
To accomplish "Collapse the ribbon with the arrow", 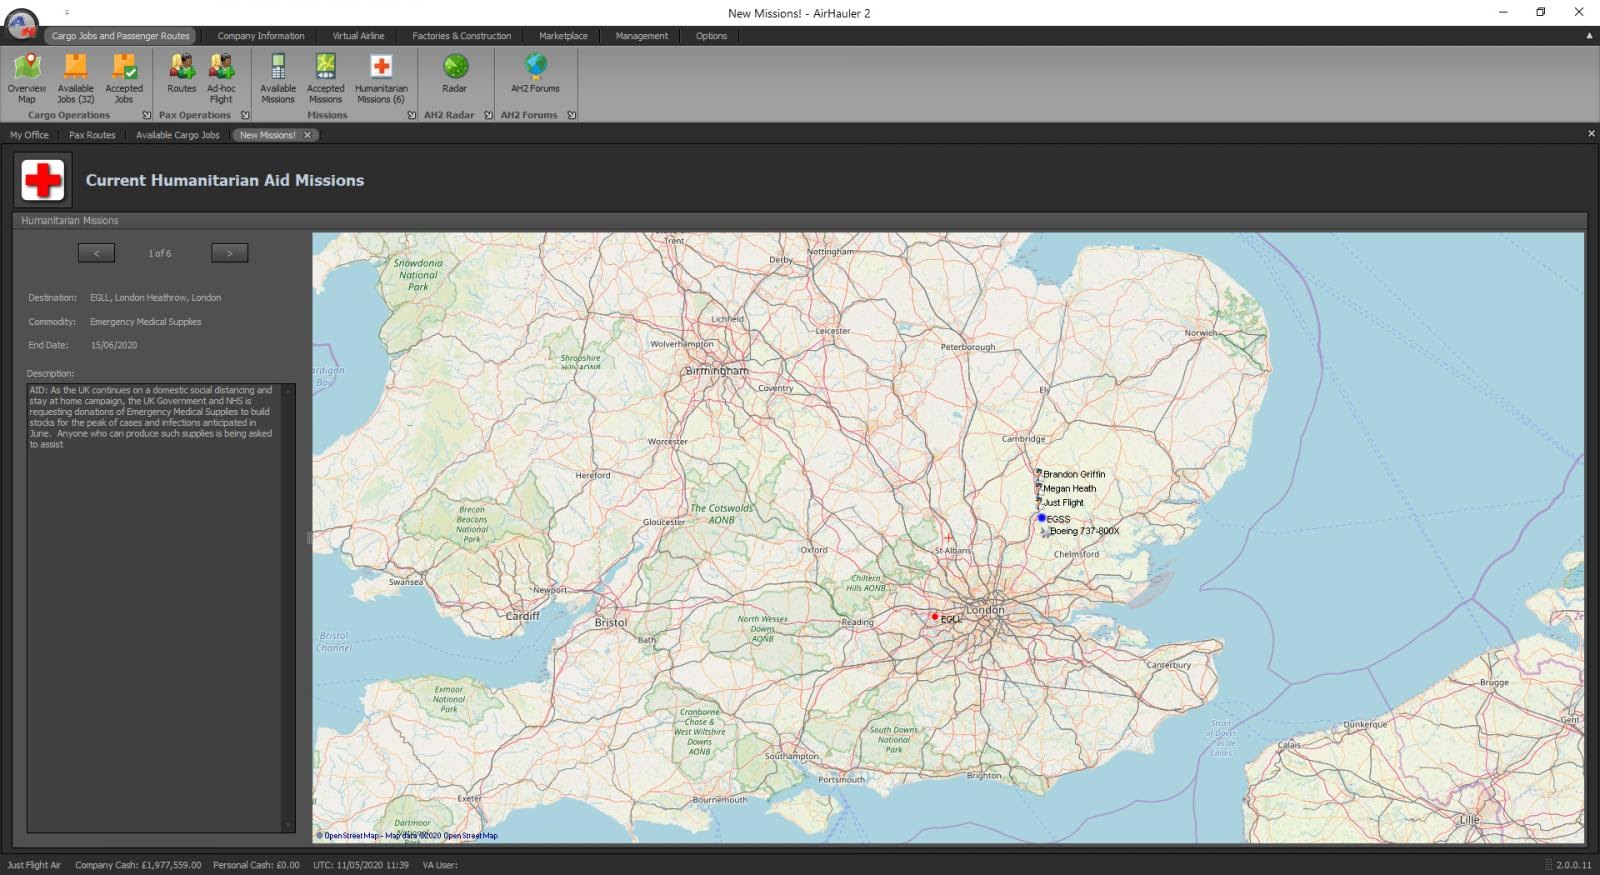I will click(x=1589, y=36).
